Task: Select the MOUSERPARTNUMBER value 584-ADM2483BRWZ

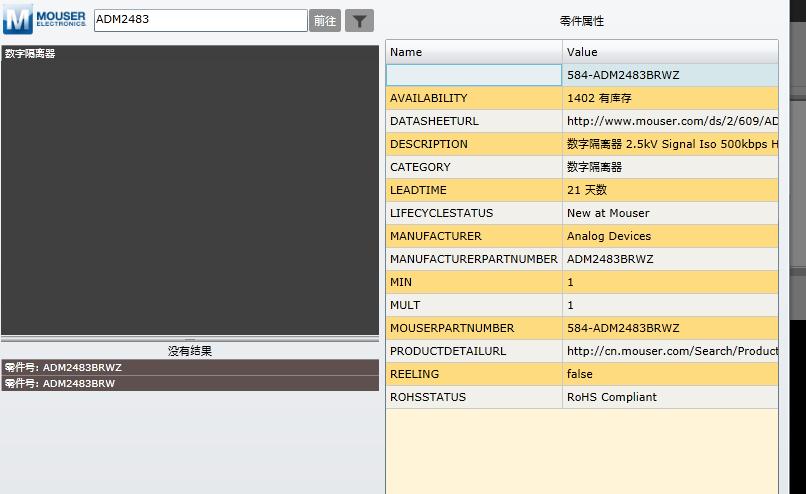Action: click(x=670, y=328)
